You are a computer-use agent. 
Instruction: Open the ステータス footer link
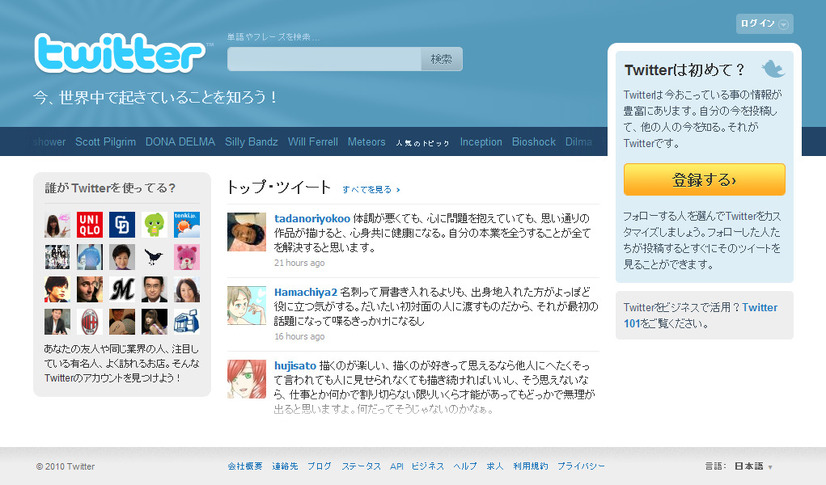(361, 466)
